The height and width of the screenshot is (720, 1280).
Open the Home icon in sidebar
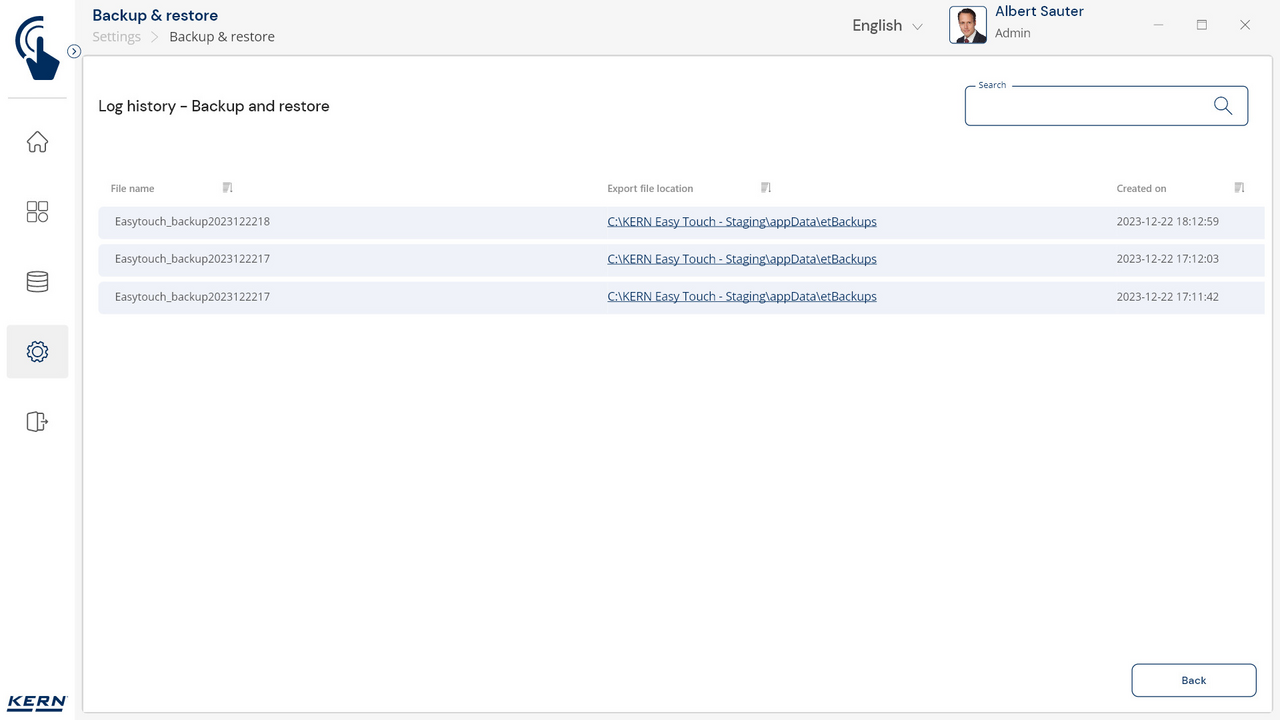coord(37,142)
